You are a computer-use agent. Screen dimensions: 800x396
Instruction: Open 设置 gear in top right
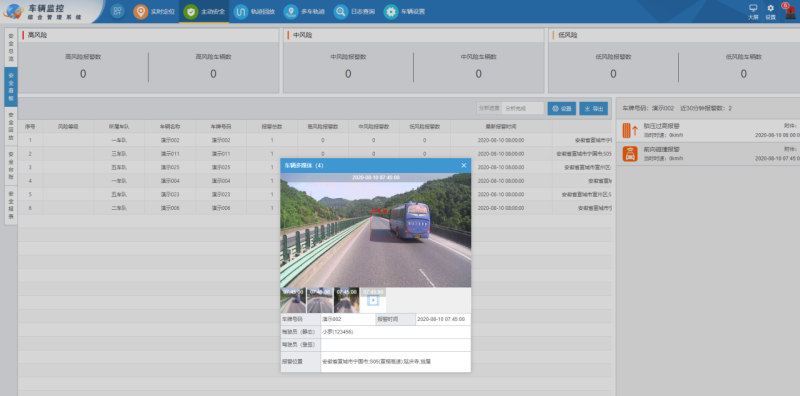[770, 8]
